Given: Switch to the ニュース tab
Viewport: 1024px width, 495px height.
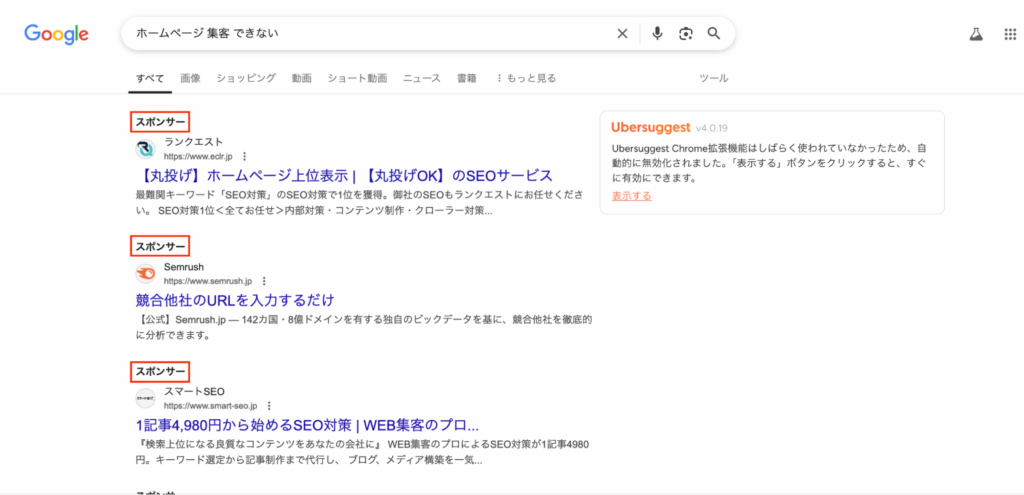Looking at the screenshot, I should coord(422,78).
